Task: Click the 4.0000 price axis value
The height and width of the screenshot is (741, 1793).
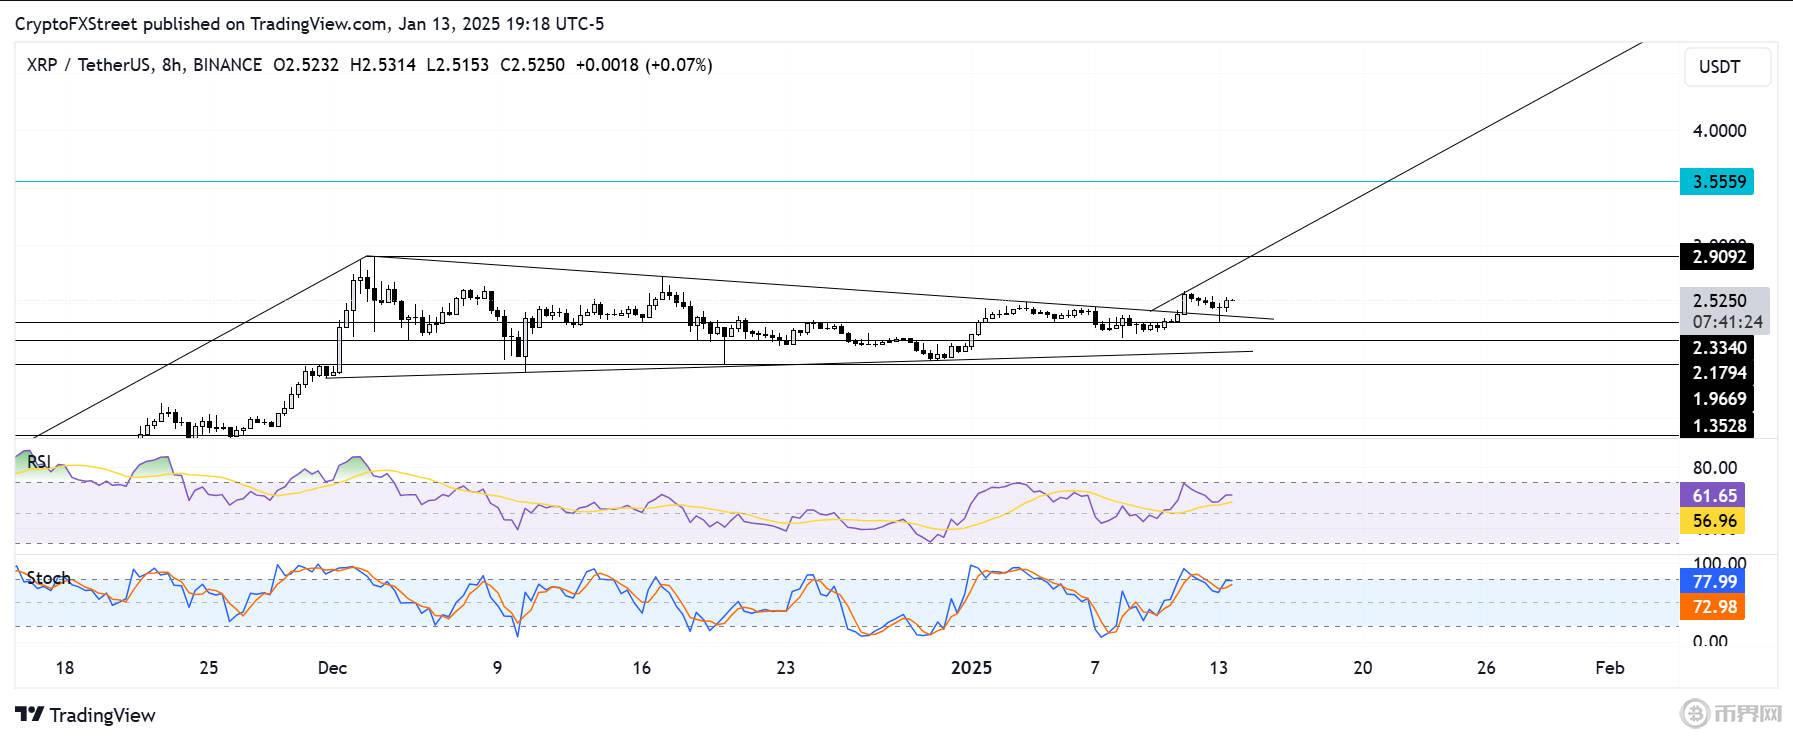Action: (1718, 131)
